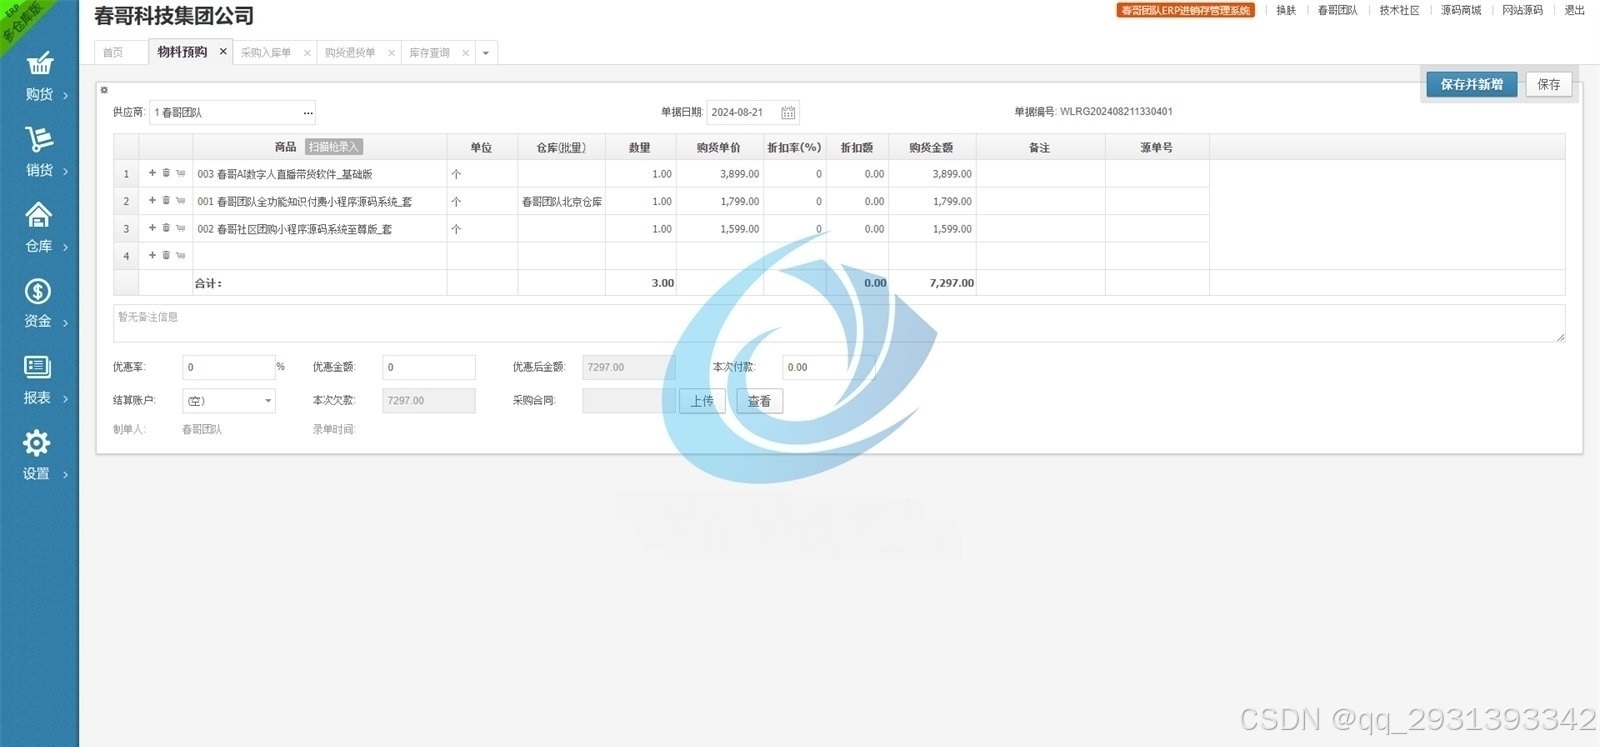Image resolution: width=1600 pixels, height=747 pixels.
Task: Click the 优惠率 input field
Action: point(228,367)
